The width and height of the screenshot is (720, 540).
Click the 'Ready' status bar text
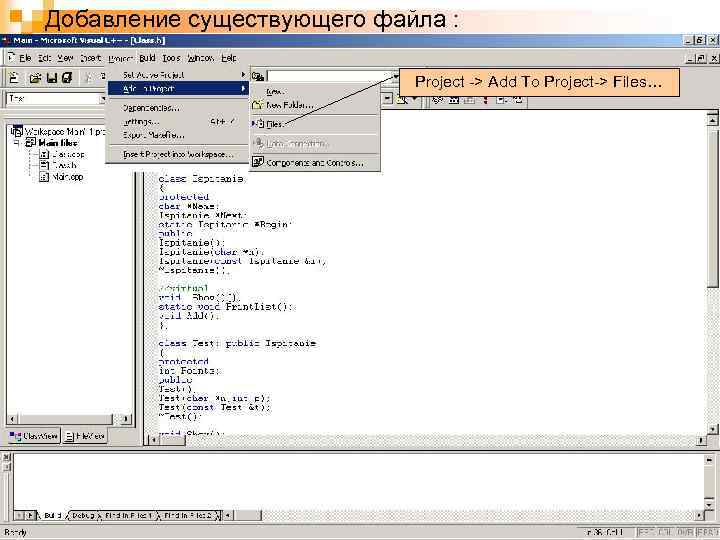(15, 533)
